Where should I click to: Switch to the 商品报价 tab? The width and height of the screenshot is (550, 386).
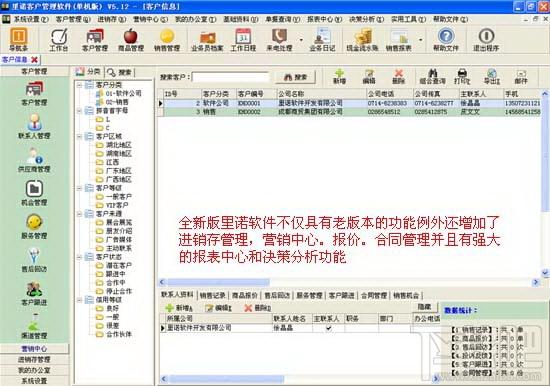[245, 295]
